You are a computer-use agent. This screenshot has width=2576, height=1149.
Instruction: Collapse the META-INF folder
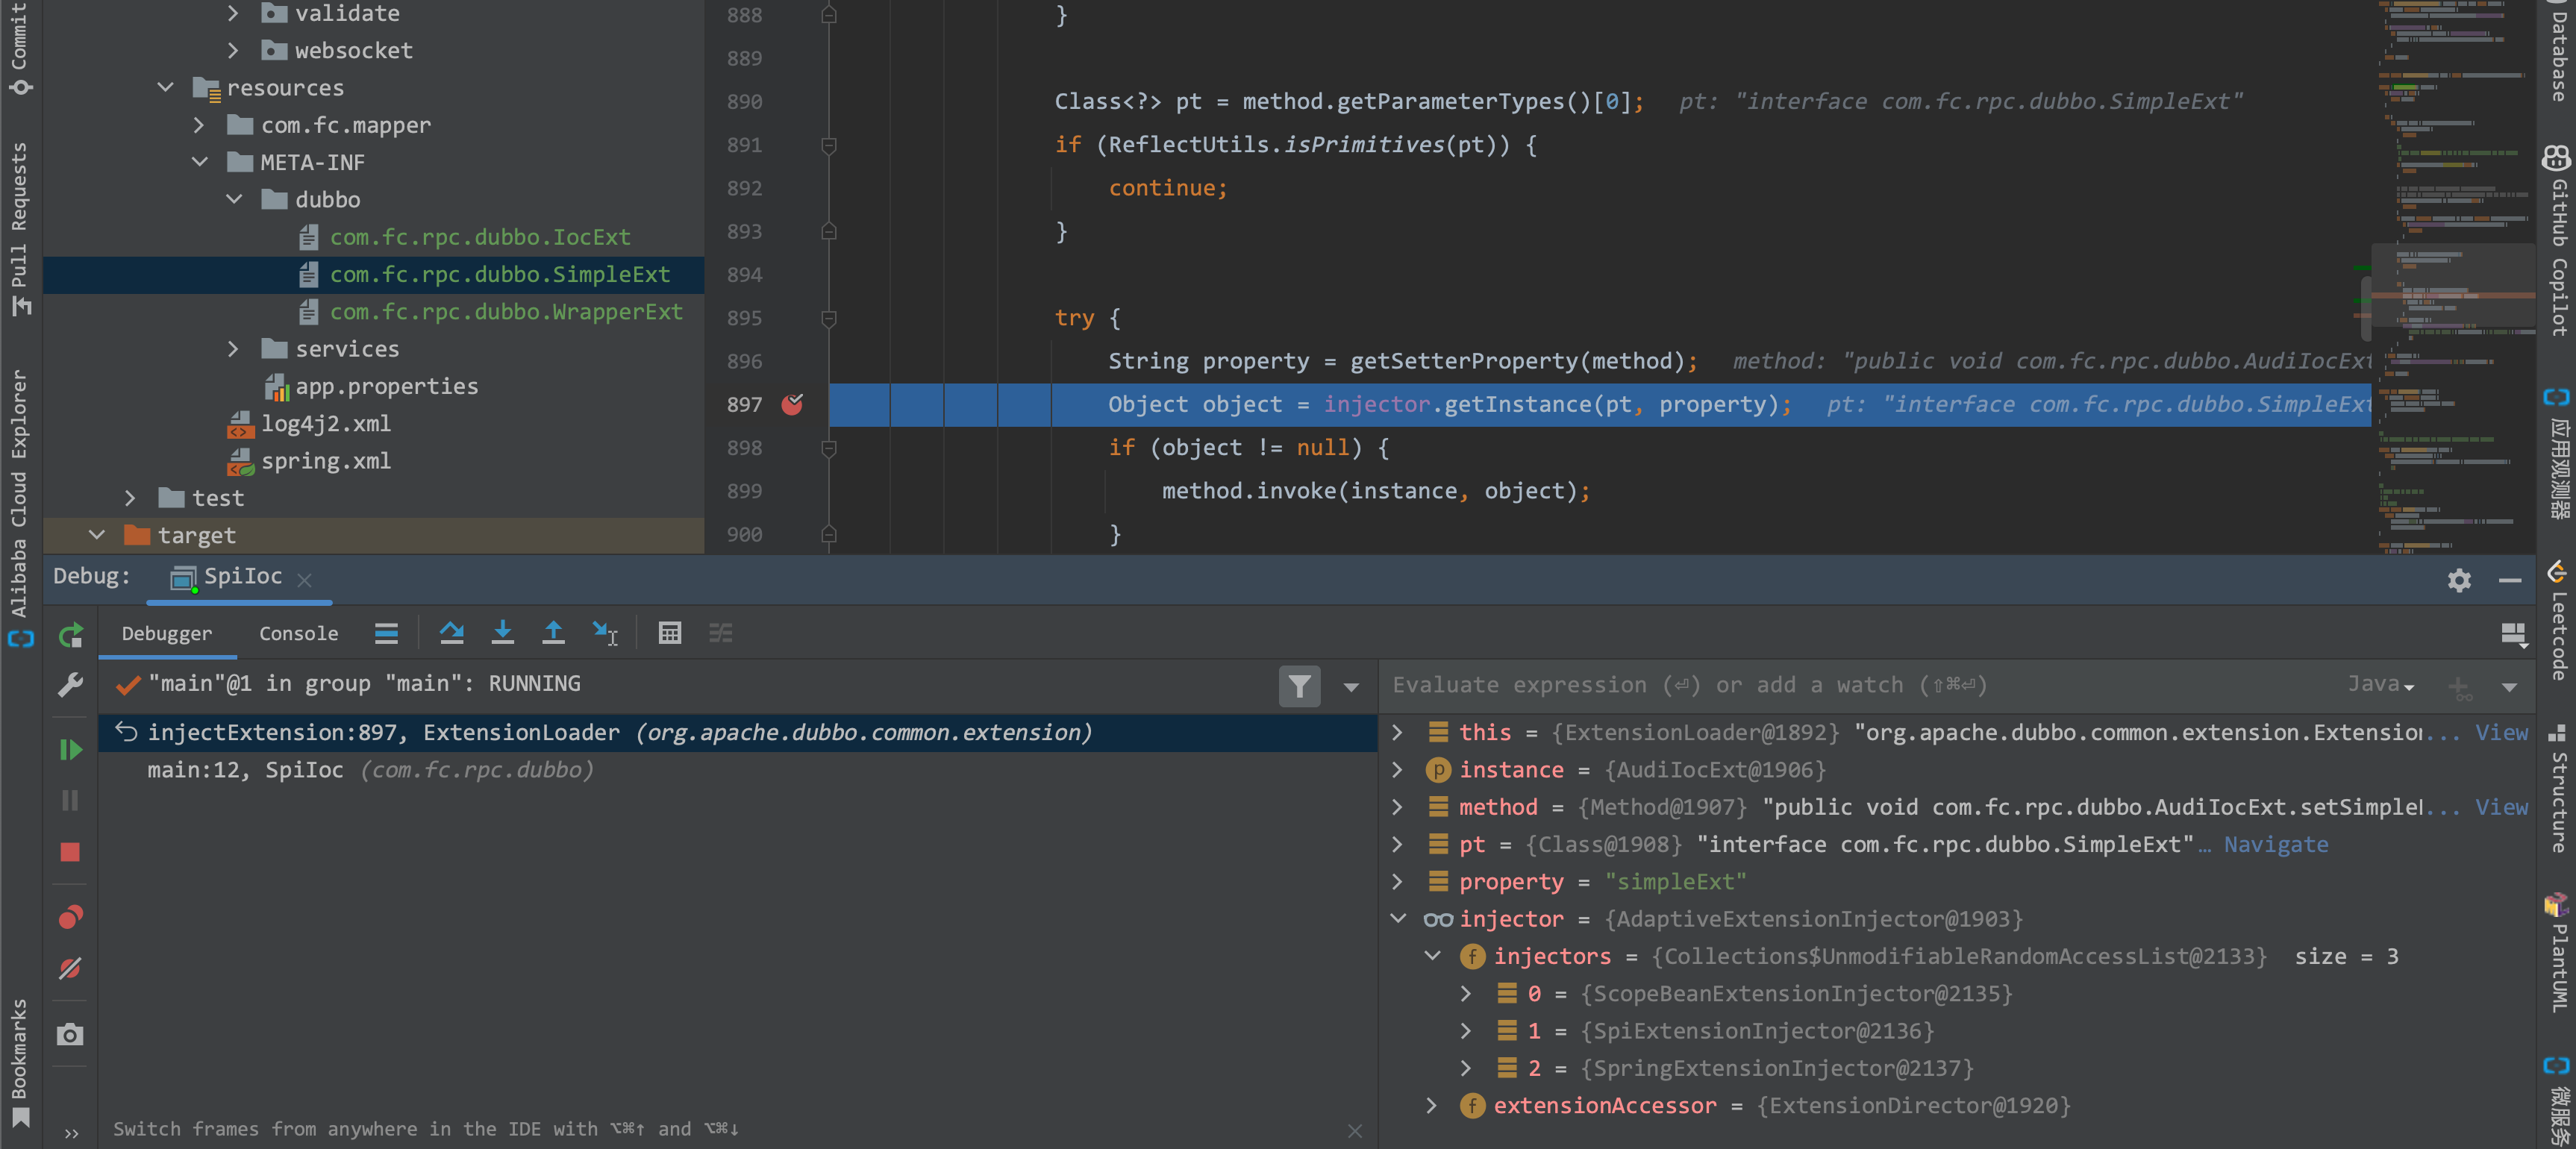pyautogui.click(x=199, y=162)
